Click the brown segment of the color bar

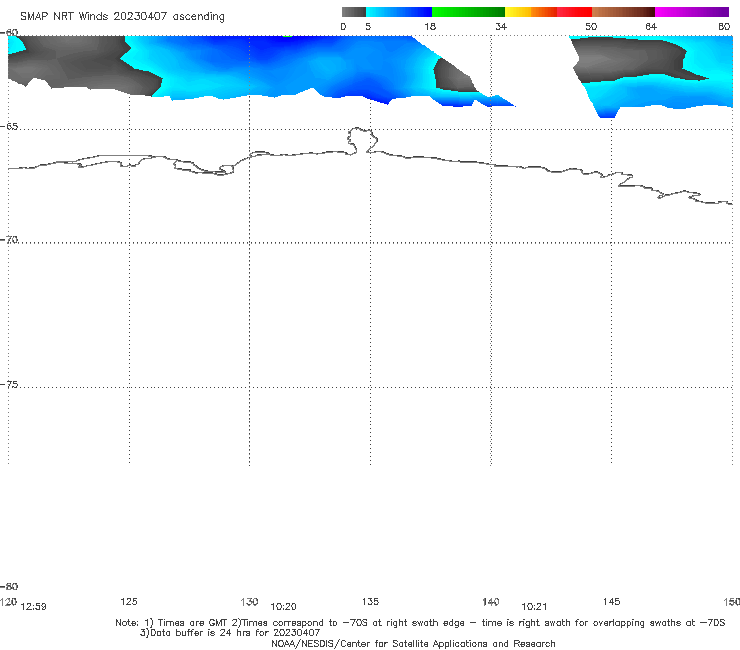(x=623, y=12)
